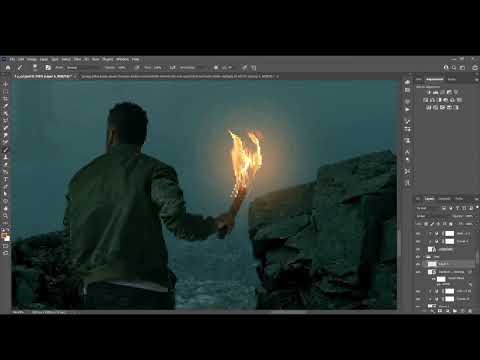Add a Levels adjustment
Viewport: 480px width, 360px height.
click(435, 92)
